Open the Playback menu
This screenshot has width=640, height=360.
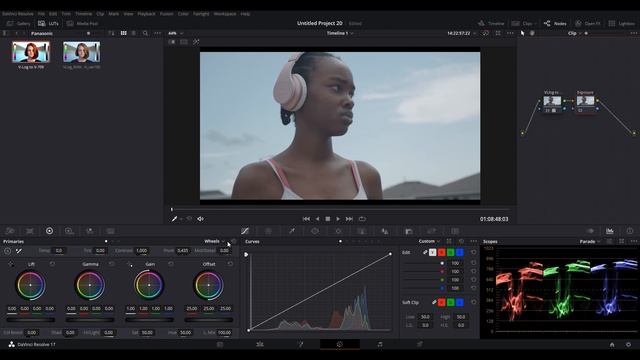[x=146, y=14]
